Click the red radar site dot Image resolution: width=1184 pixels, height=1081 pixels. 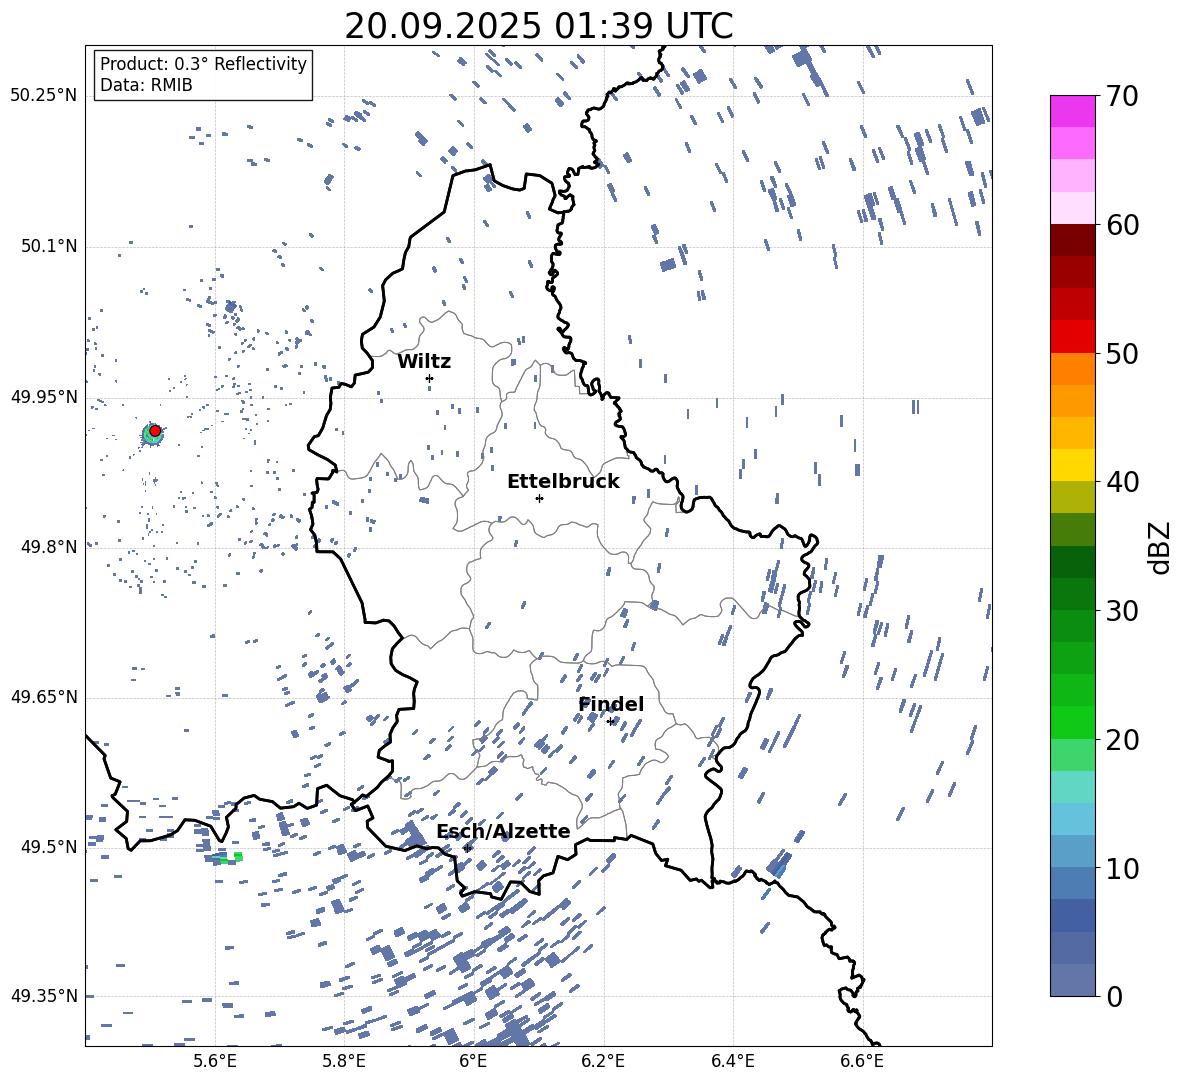[155, 430]
